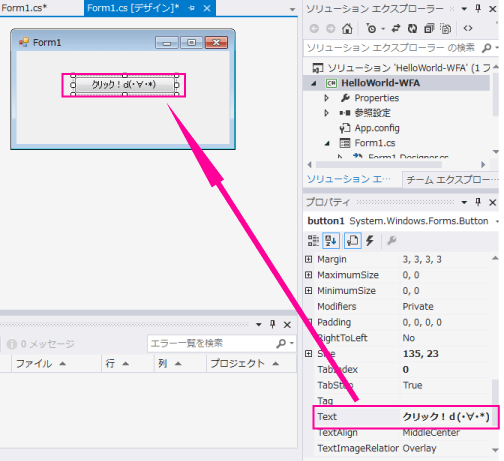Screen dimensions: 504x461
Task: Select the 参照設定 tree item
Action: click(x=372, y=113)
